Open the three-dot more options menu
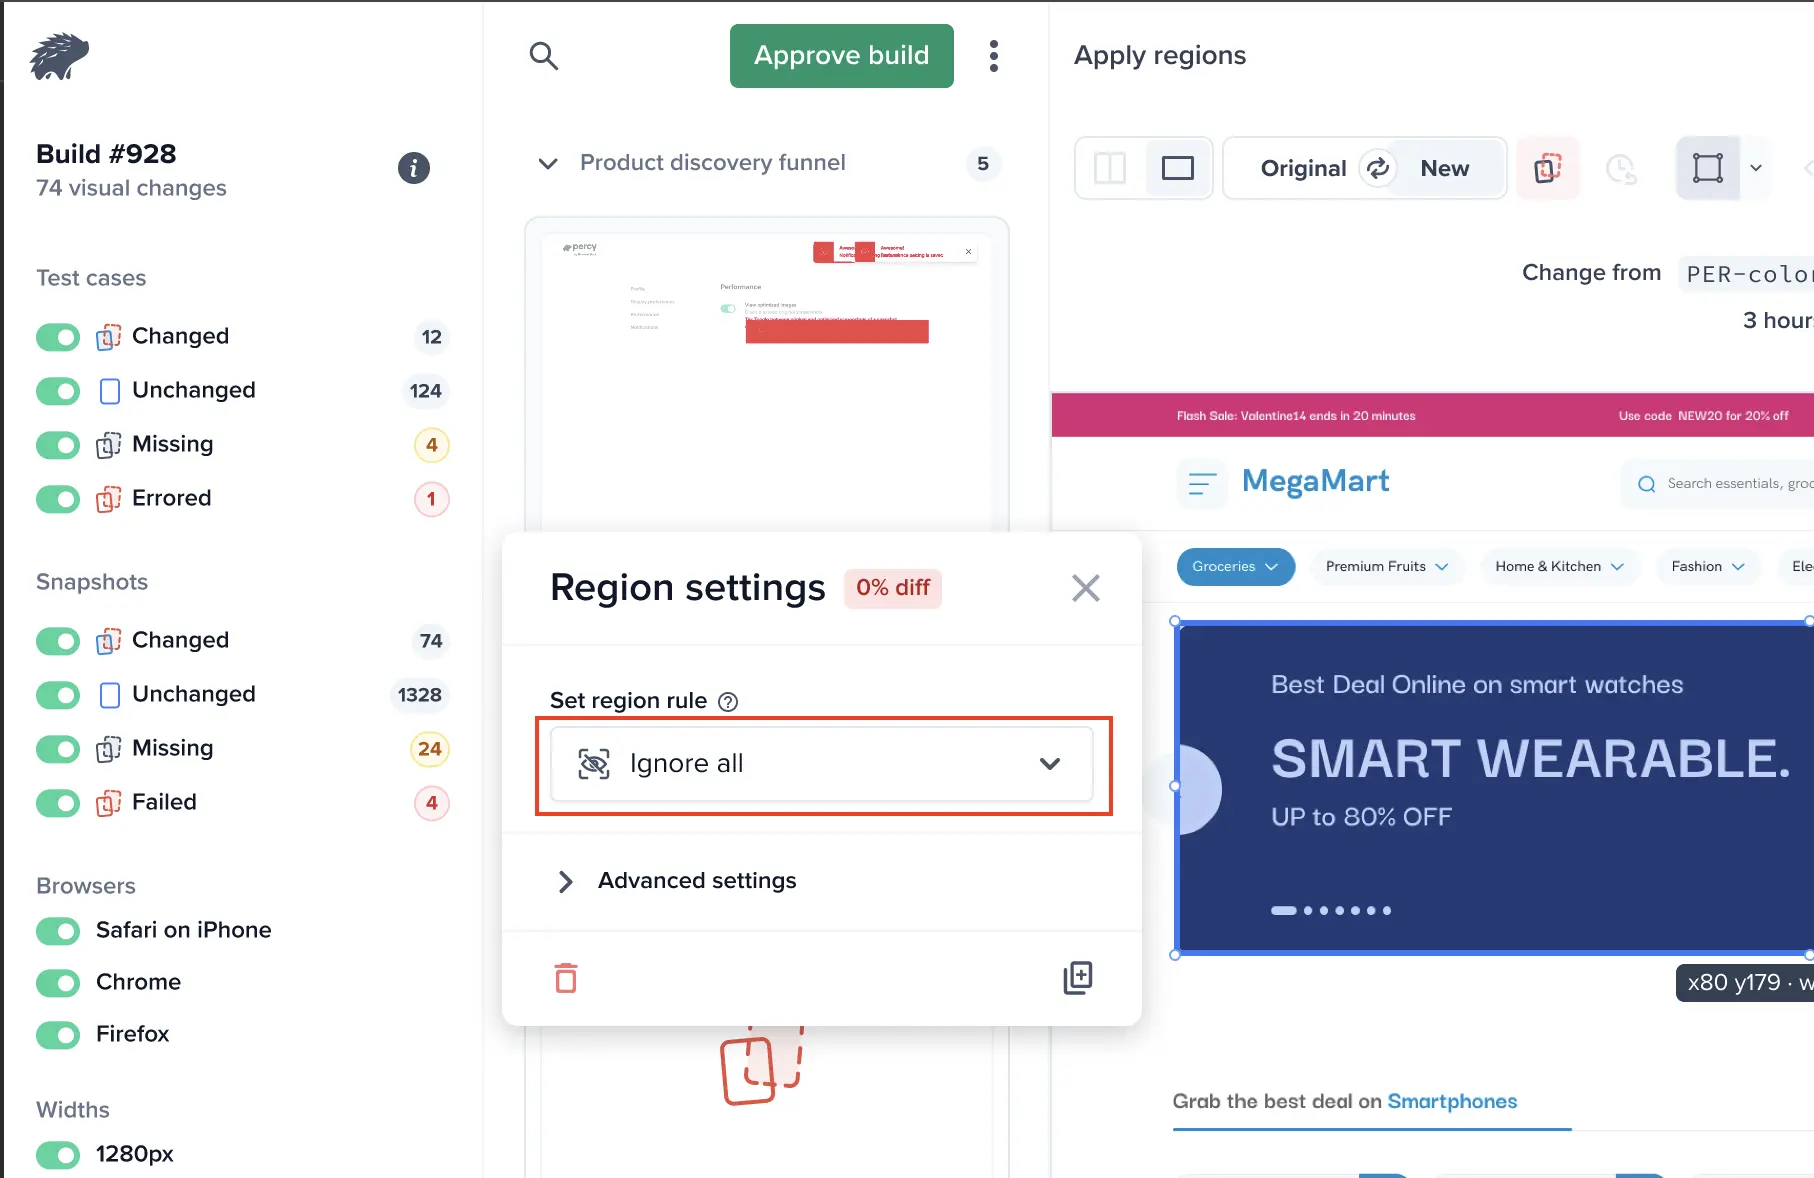 pos(994,56)
